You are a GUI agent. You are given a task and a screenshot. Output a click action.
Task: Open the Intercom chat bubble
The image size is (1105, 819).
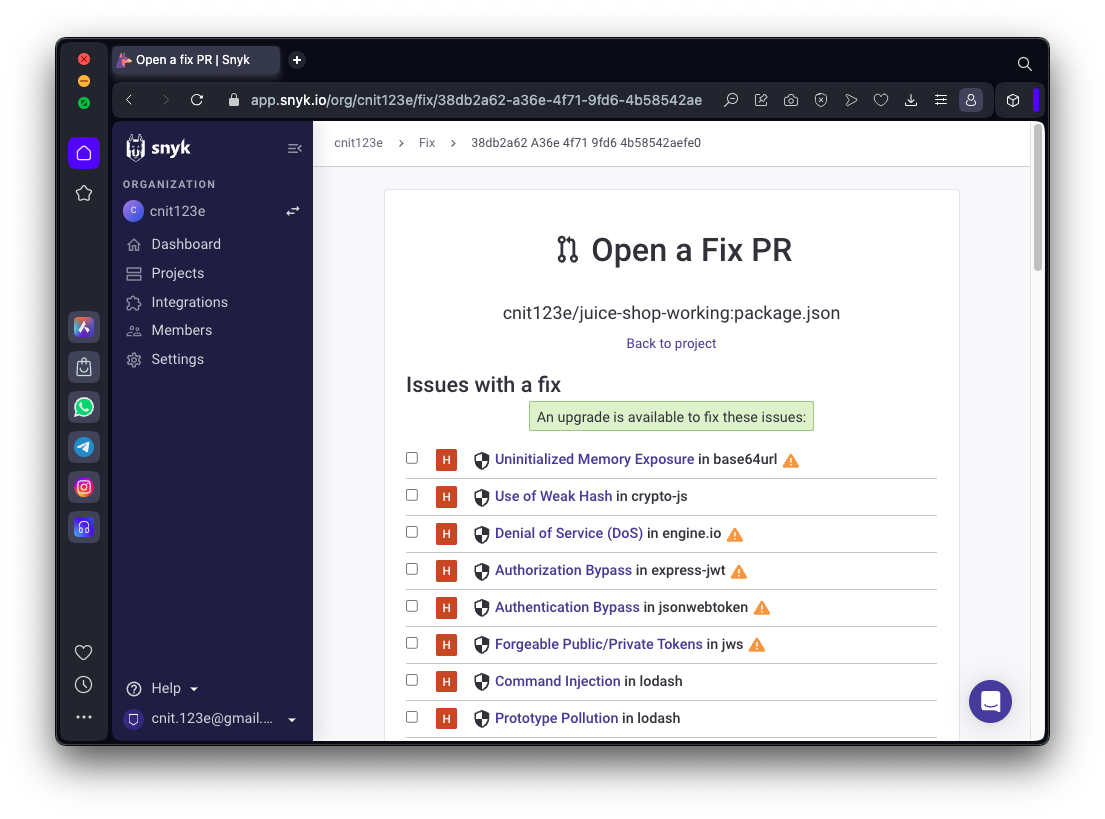point(990,701)
